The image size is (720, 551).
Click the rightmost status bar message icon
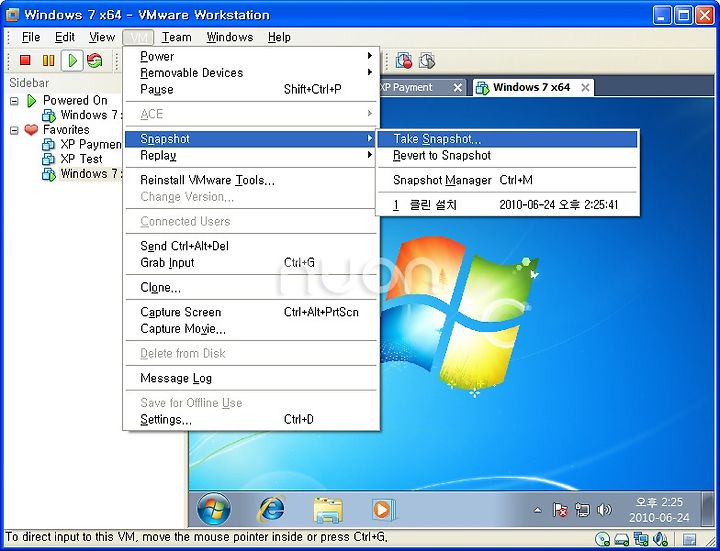point(688,539)
